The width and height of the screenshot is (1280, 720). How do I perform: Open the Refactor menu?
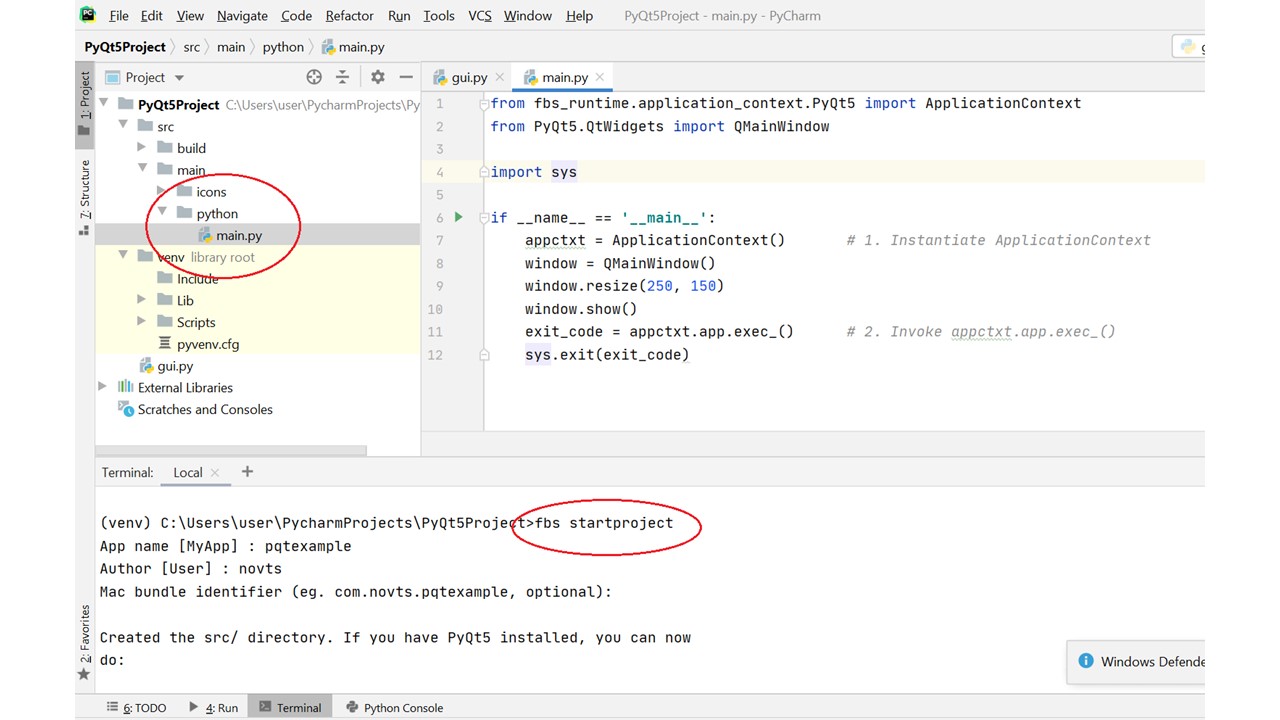click(349, 16)
